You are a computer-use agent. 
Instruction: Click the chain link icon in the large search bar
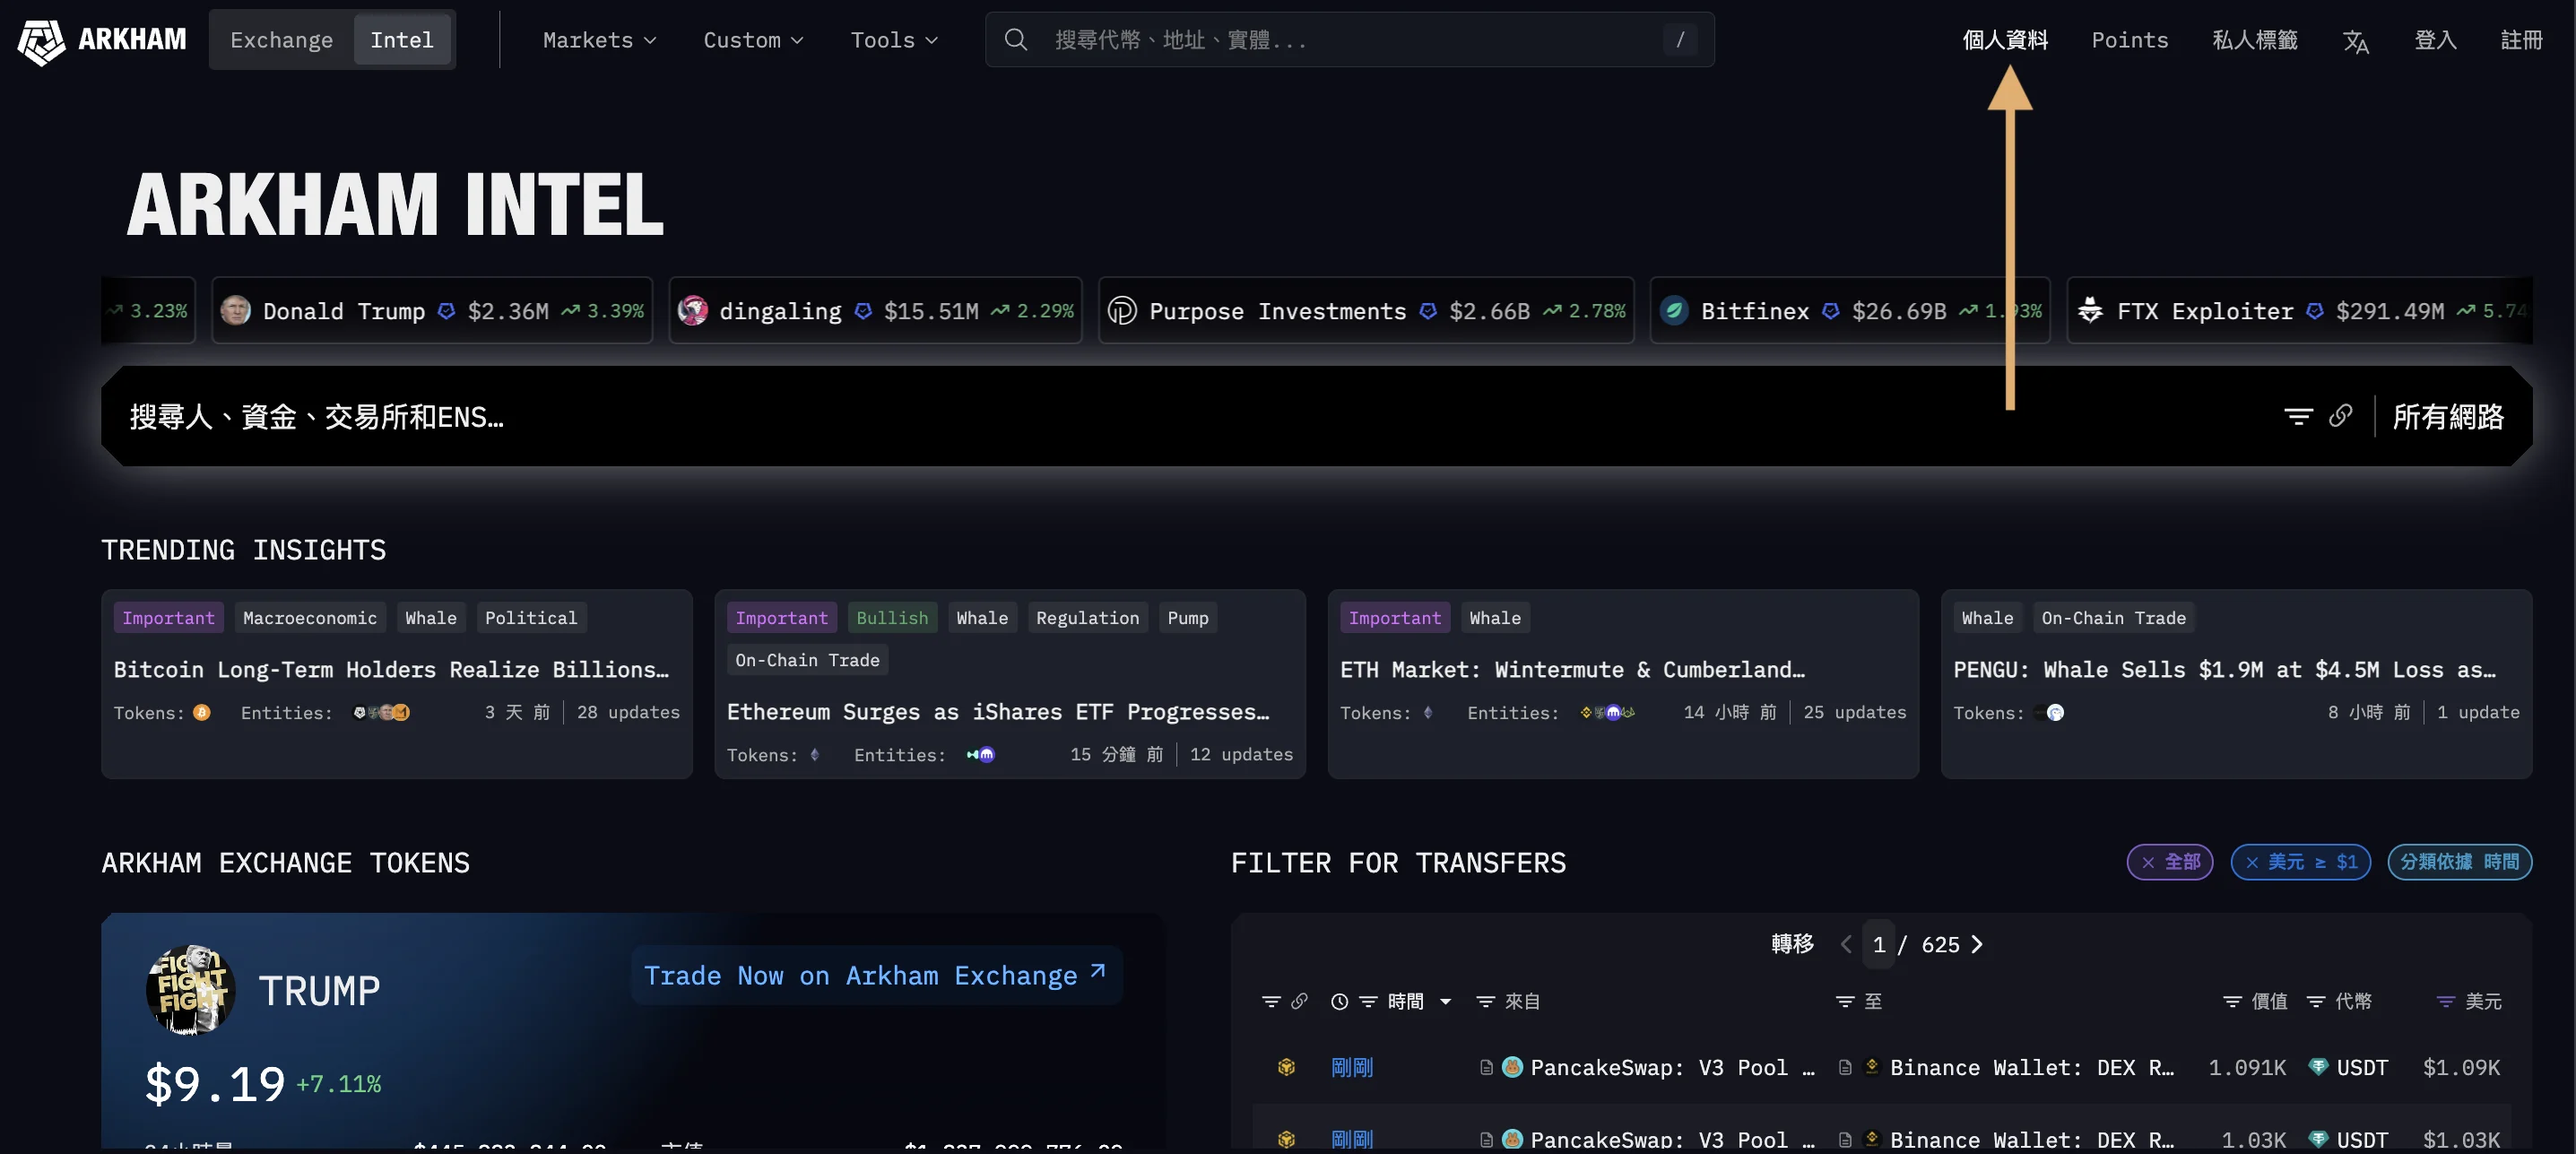pyautogui.click(x=2340, y=416)
